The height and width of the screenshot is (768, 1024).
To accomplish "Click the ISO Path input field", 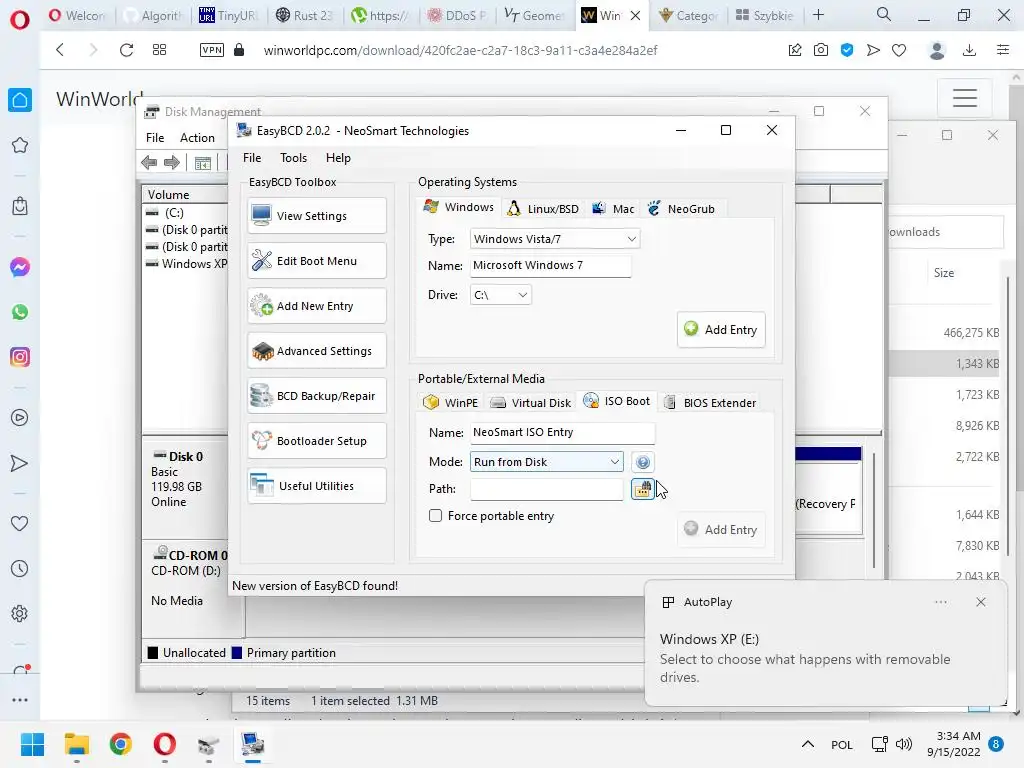I will click(x=547, y=489).
